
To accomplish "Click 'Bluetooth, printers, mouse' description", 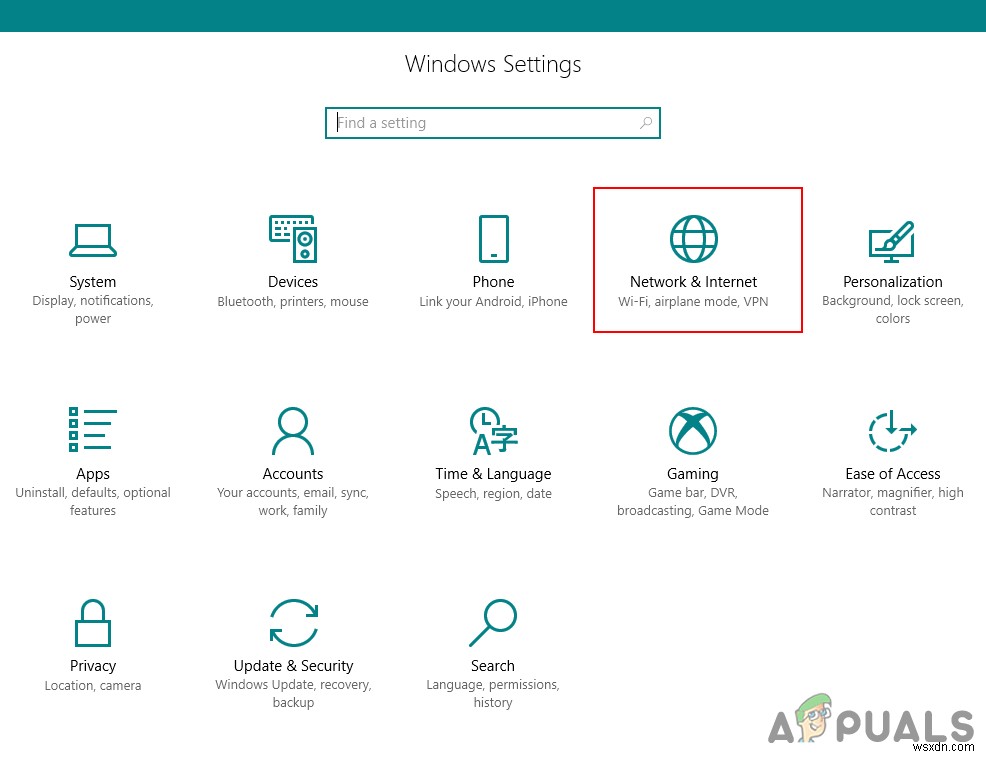I will pos(293,301).
